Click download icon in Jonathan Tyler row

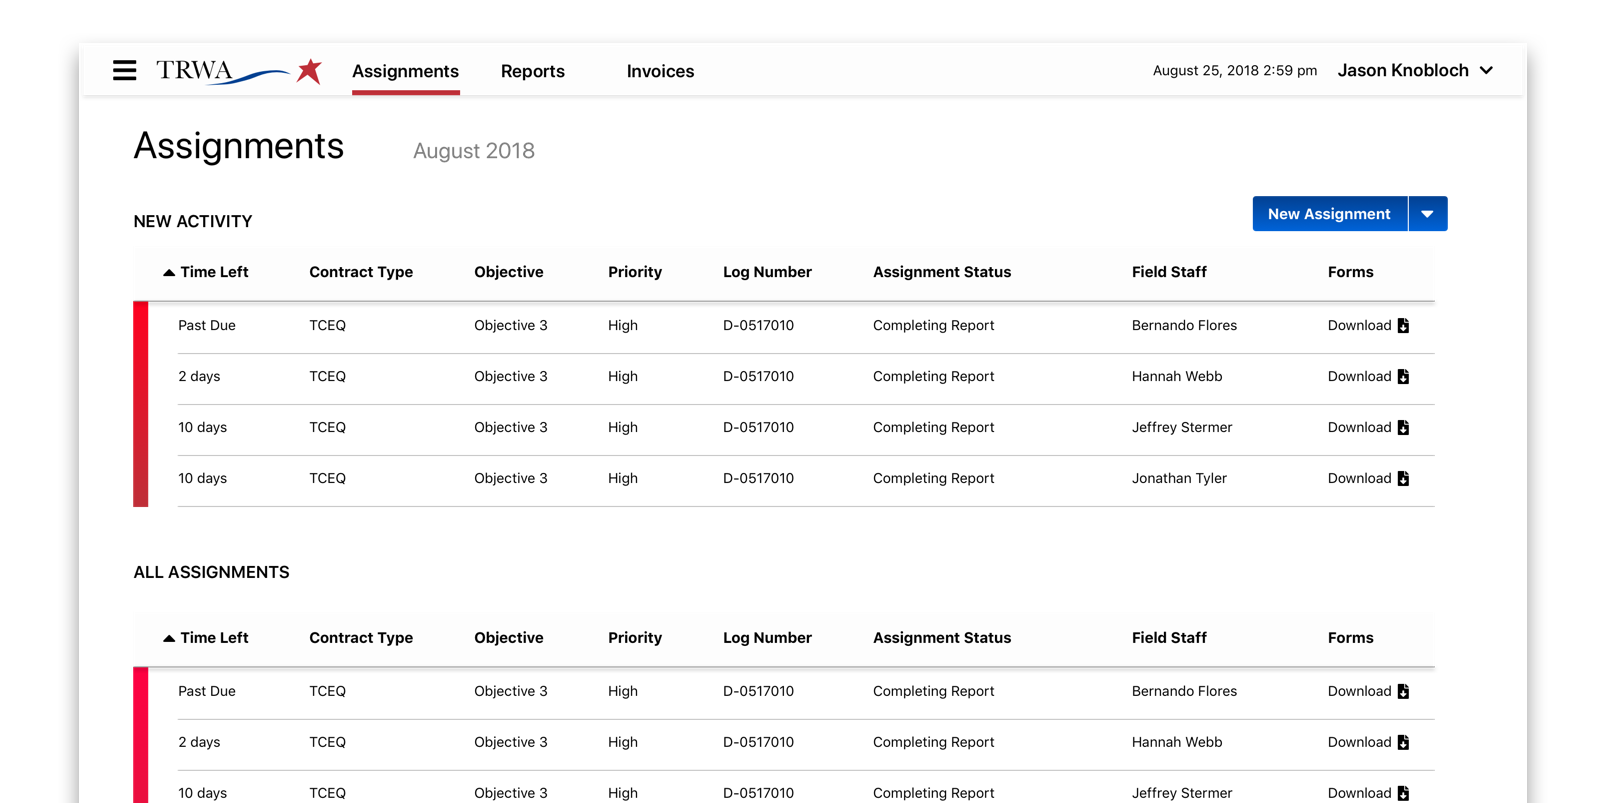point(1403,479)
